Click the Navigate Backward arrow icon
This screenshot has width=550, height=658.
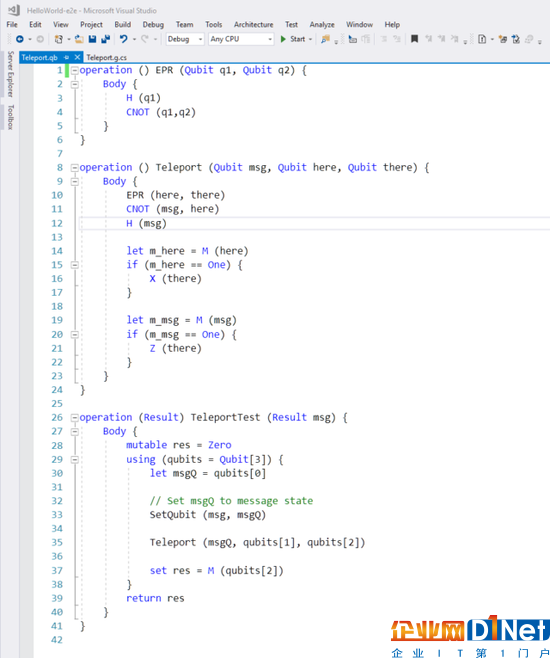coord(20,39)
